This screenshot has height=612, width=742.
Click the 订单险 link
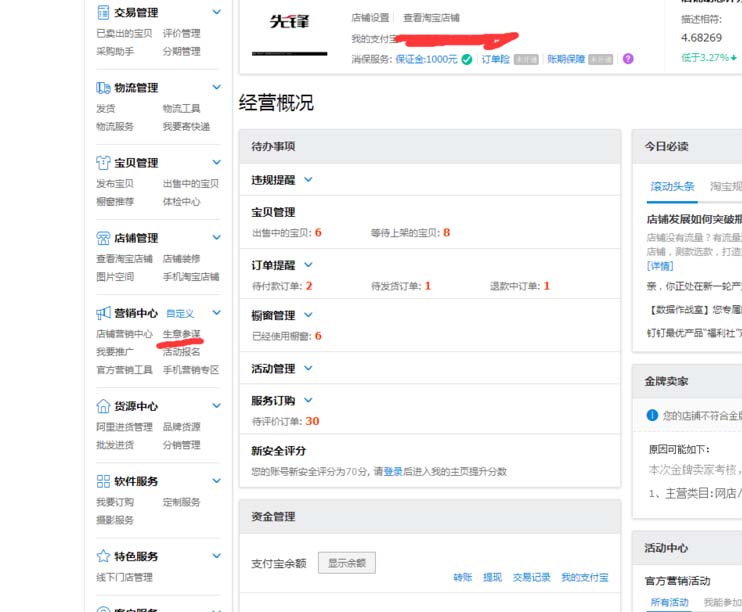(x=495, y=59)
